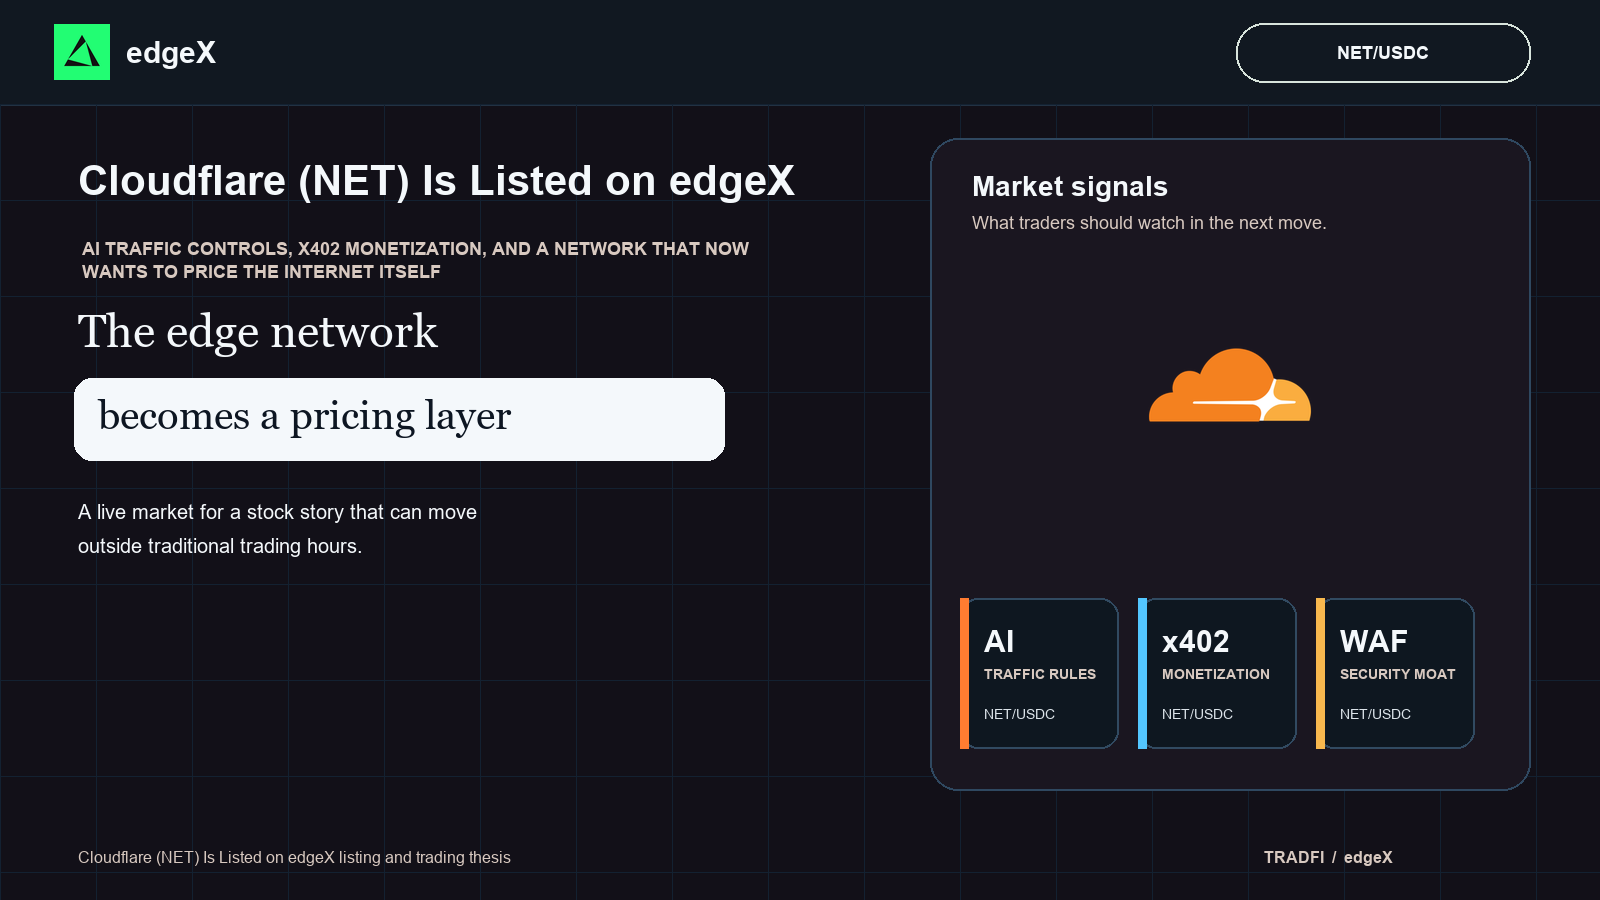The height and width of the screenshot is (900, 1600).
Task: Select the 'becomes a pricing layer' highlight box
Action: tap(399, 419)
